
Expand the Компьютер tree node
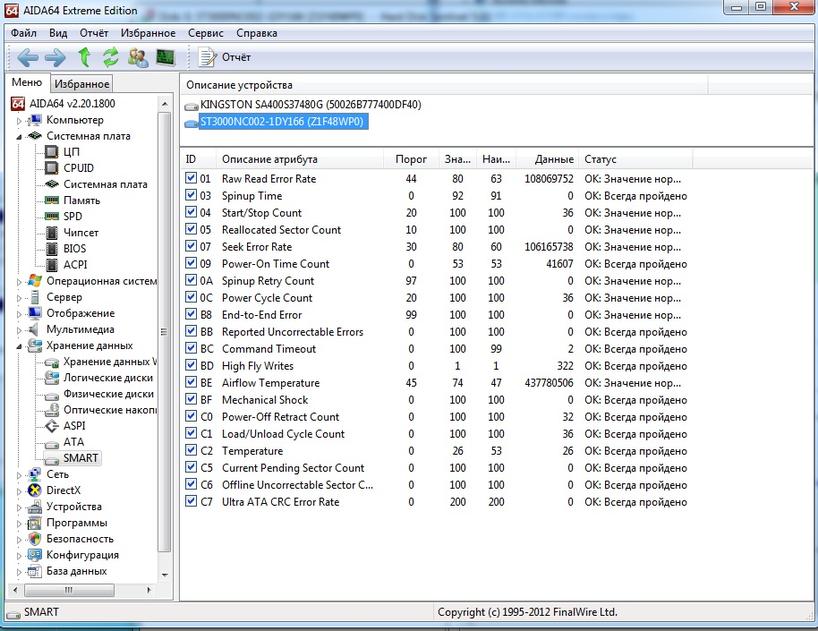[19, 121]
